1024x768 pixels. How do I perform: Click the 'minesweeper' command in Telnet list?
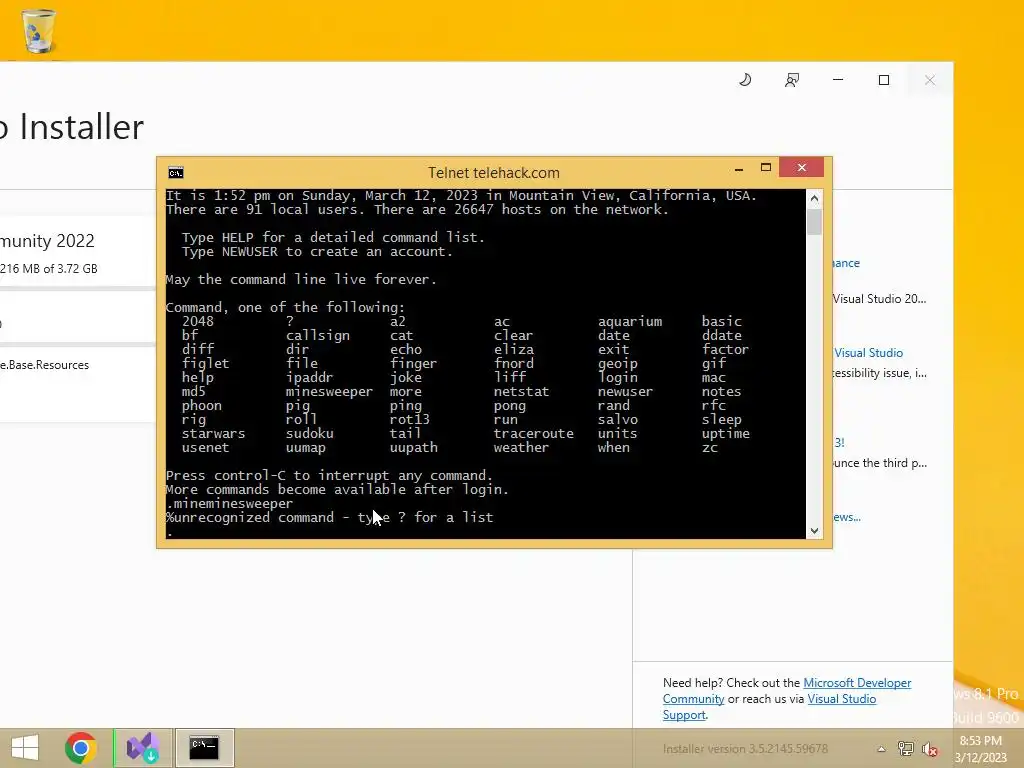pyautogui.click(x=329, y=392)
